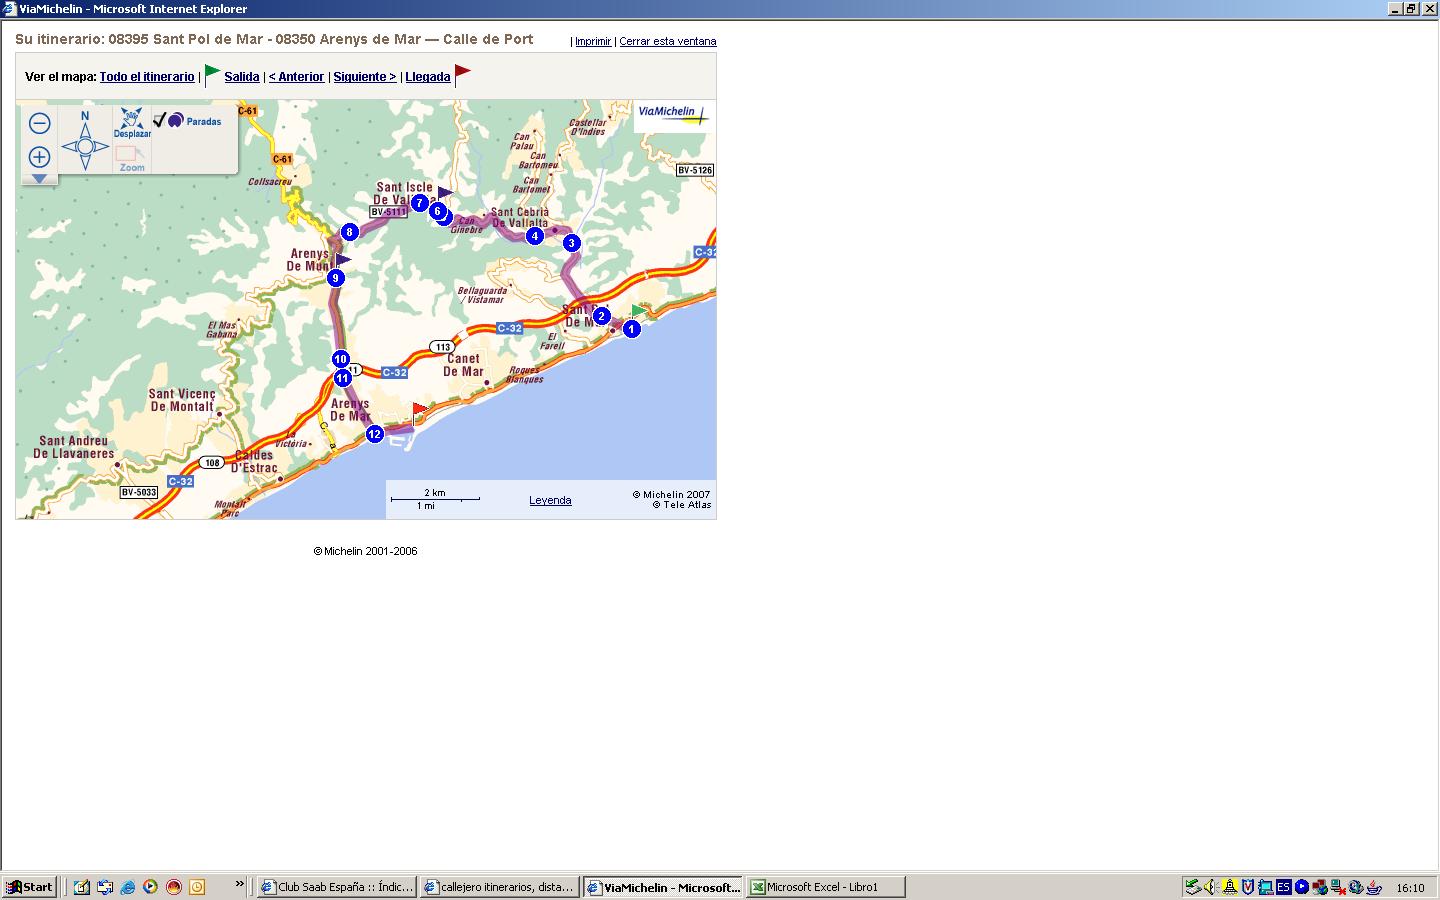This screenshot has height=900, width=1440.
Task: Click the Imprimir link
Action: pyautogui.click(x=593, y=42)
